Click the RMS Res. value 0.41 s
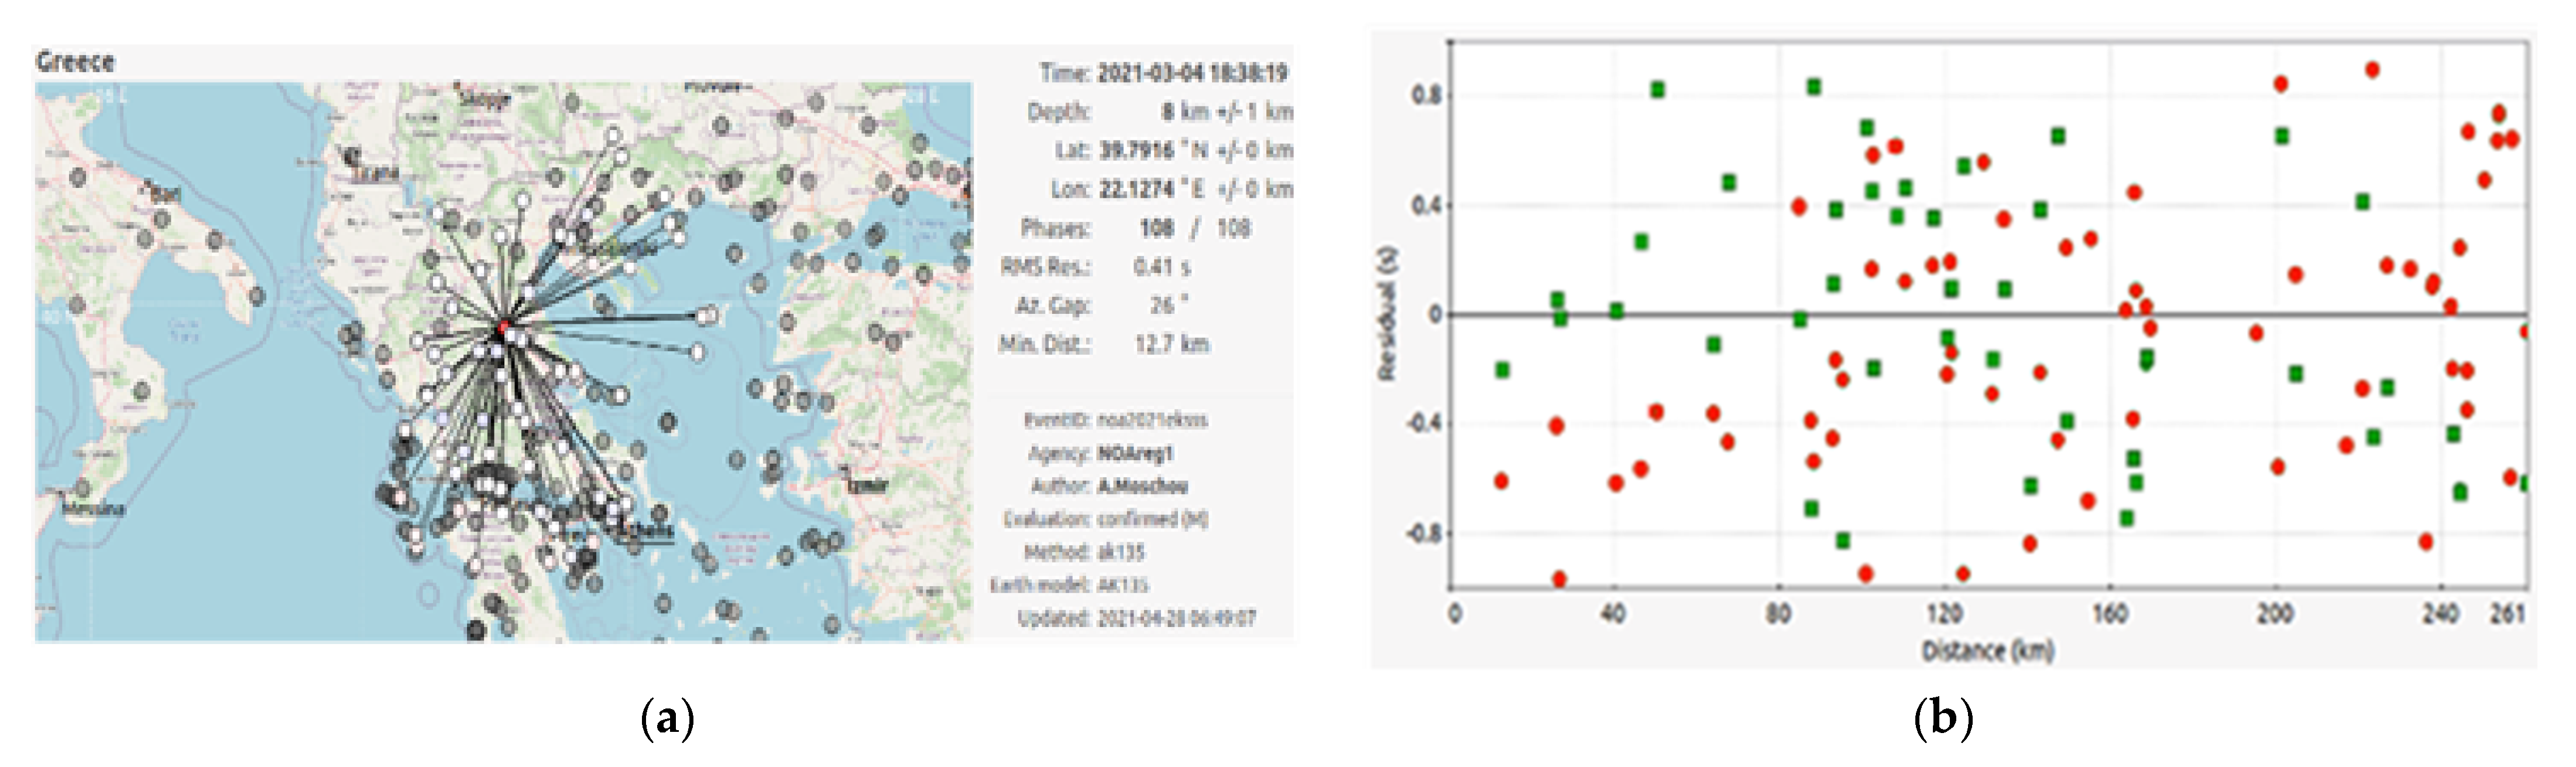Screen dimensions: 2576x767 click(x=1162, y=267)
